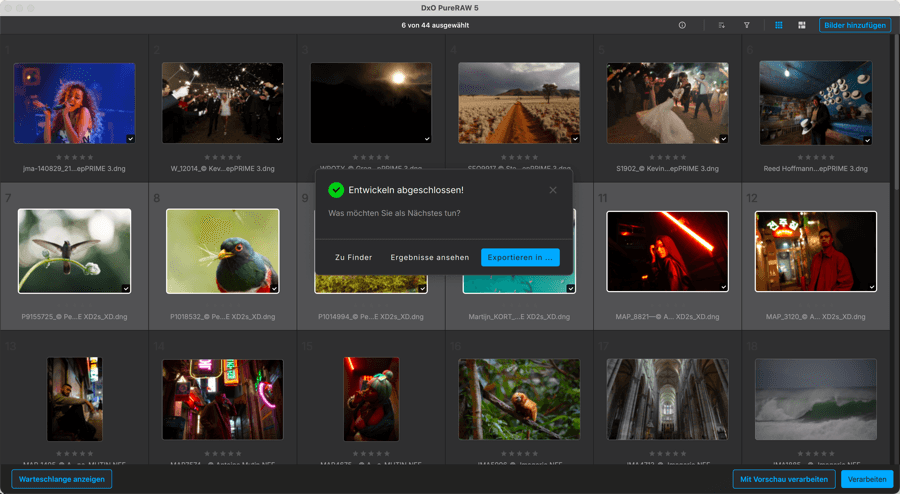Image resolution: width=900 pixels, height=494 pixels.
Task: Click filename jma-140829_21...epPRIME 3.dng
Action: tap(75, 169)
